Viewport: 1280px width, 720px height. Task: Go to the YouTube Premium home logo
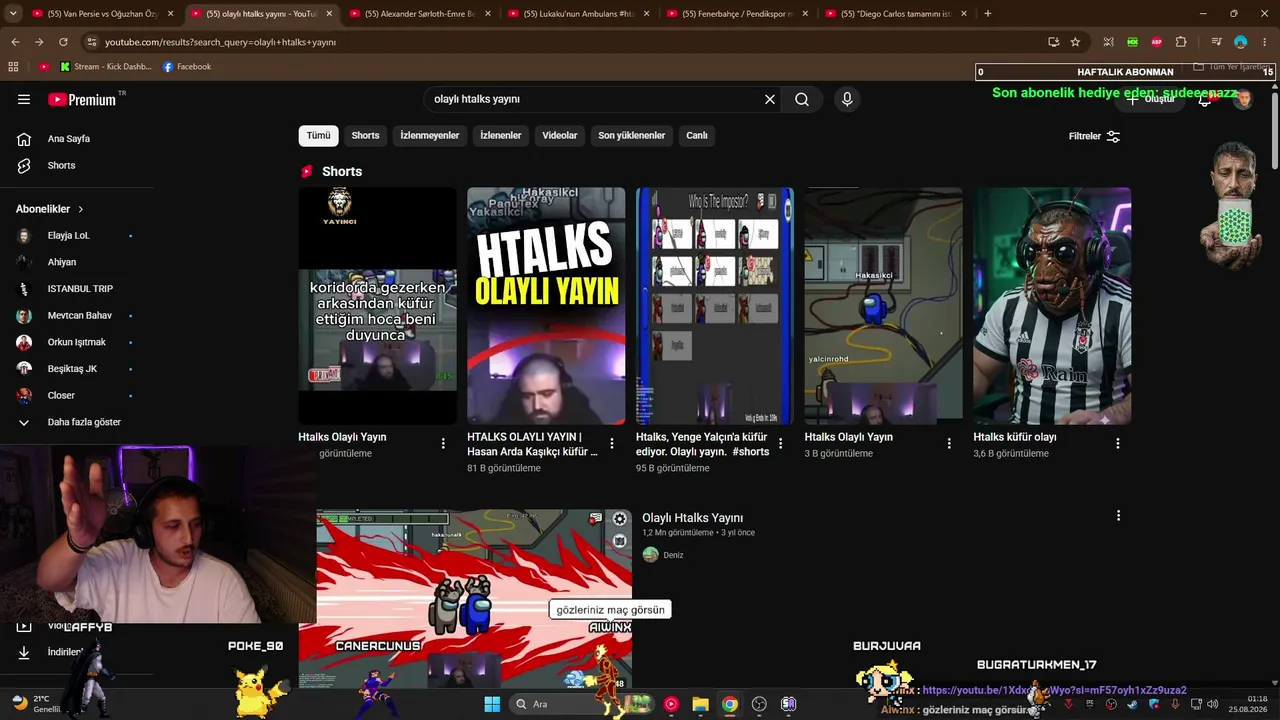tap(84, 100)
